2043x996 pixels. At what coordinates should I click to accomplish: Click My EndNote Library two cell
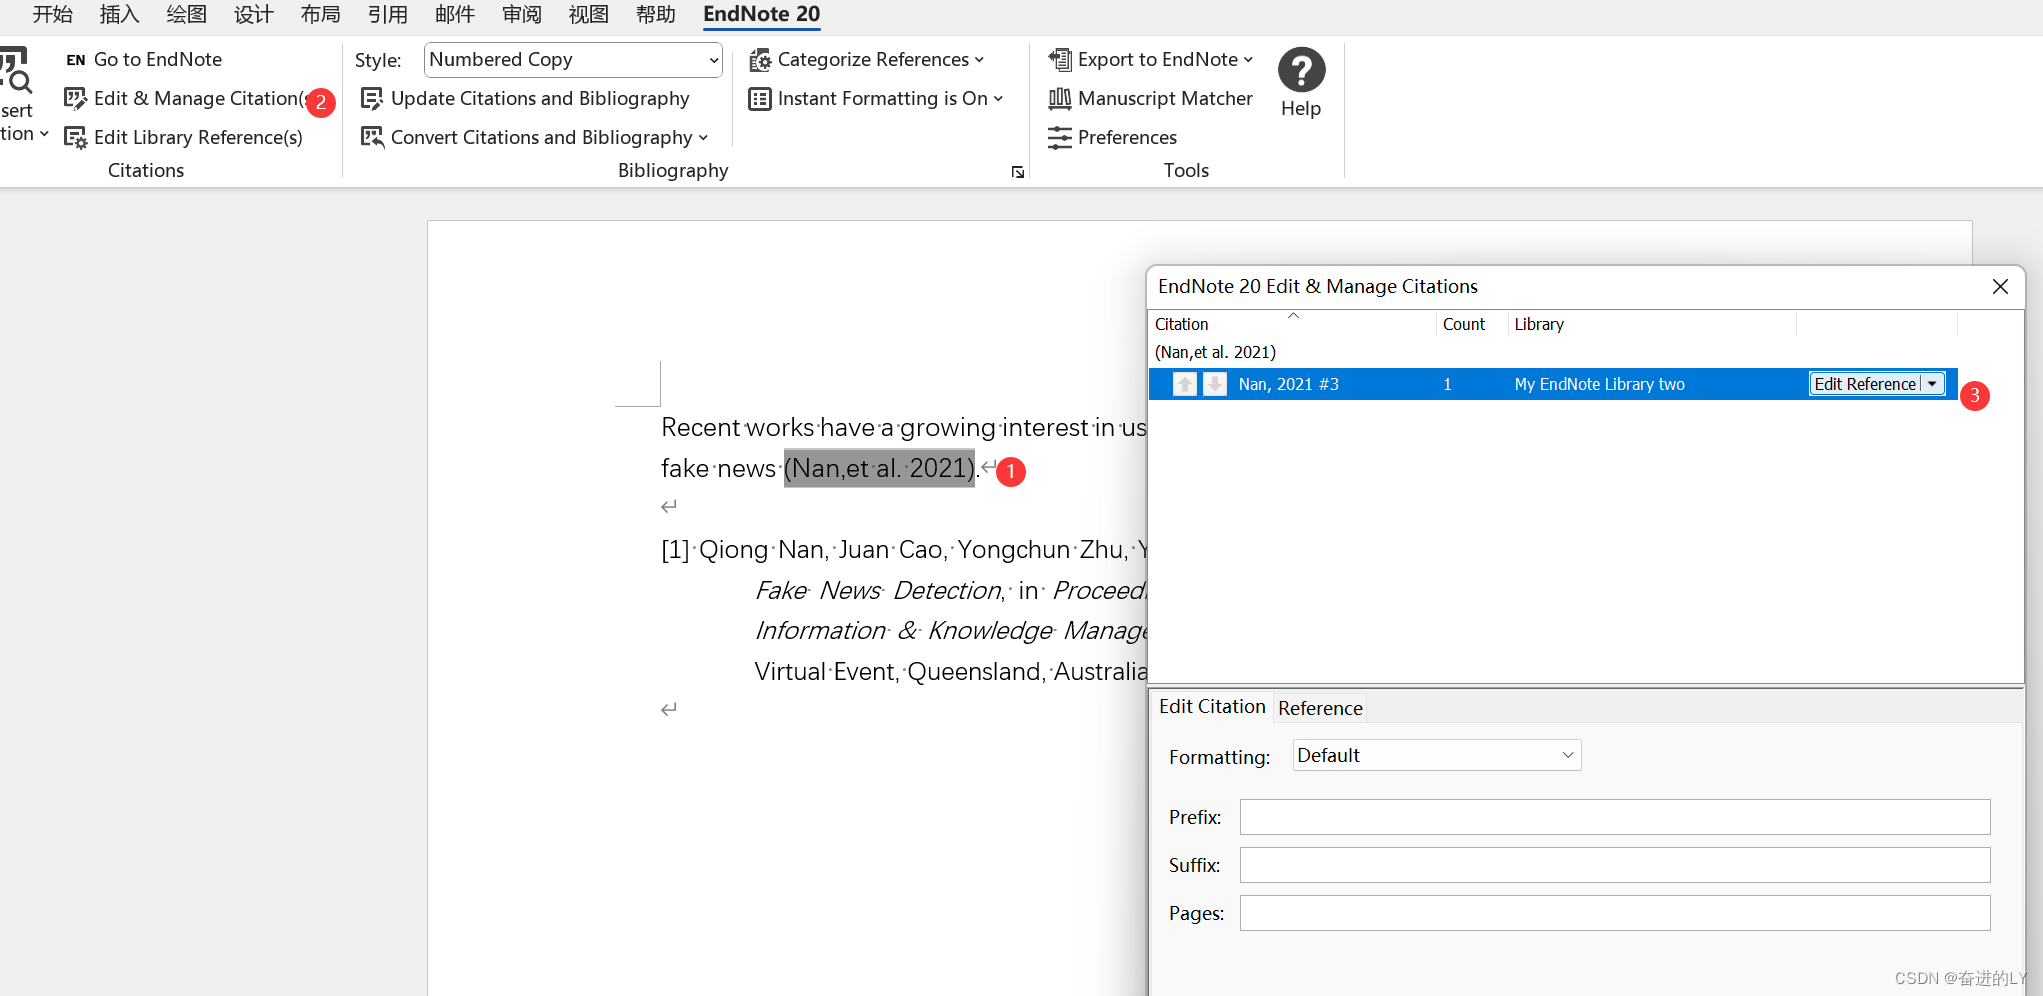coord(1599,384)
